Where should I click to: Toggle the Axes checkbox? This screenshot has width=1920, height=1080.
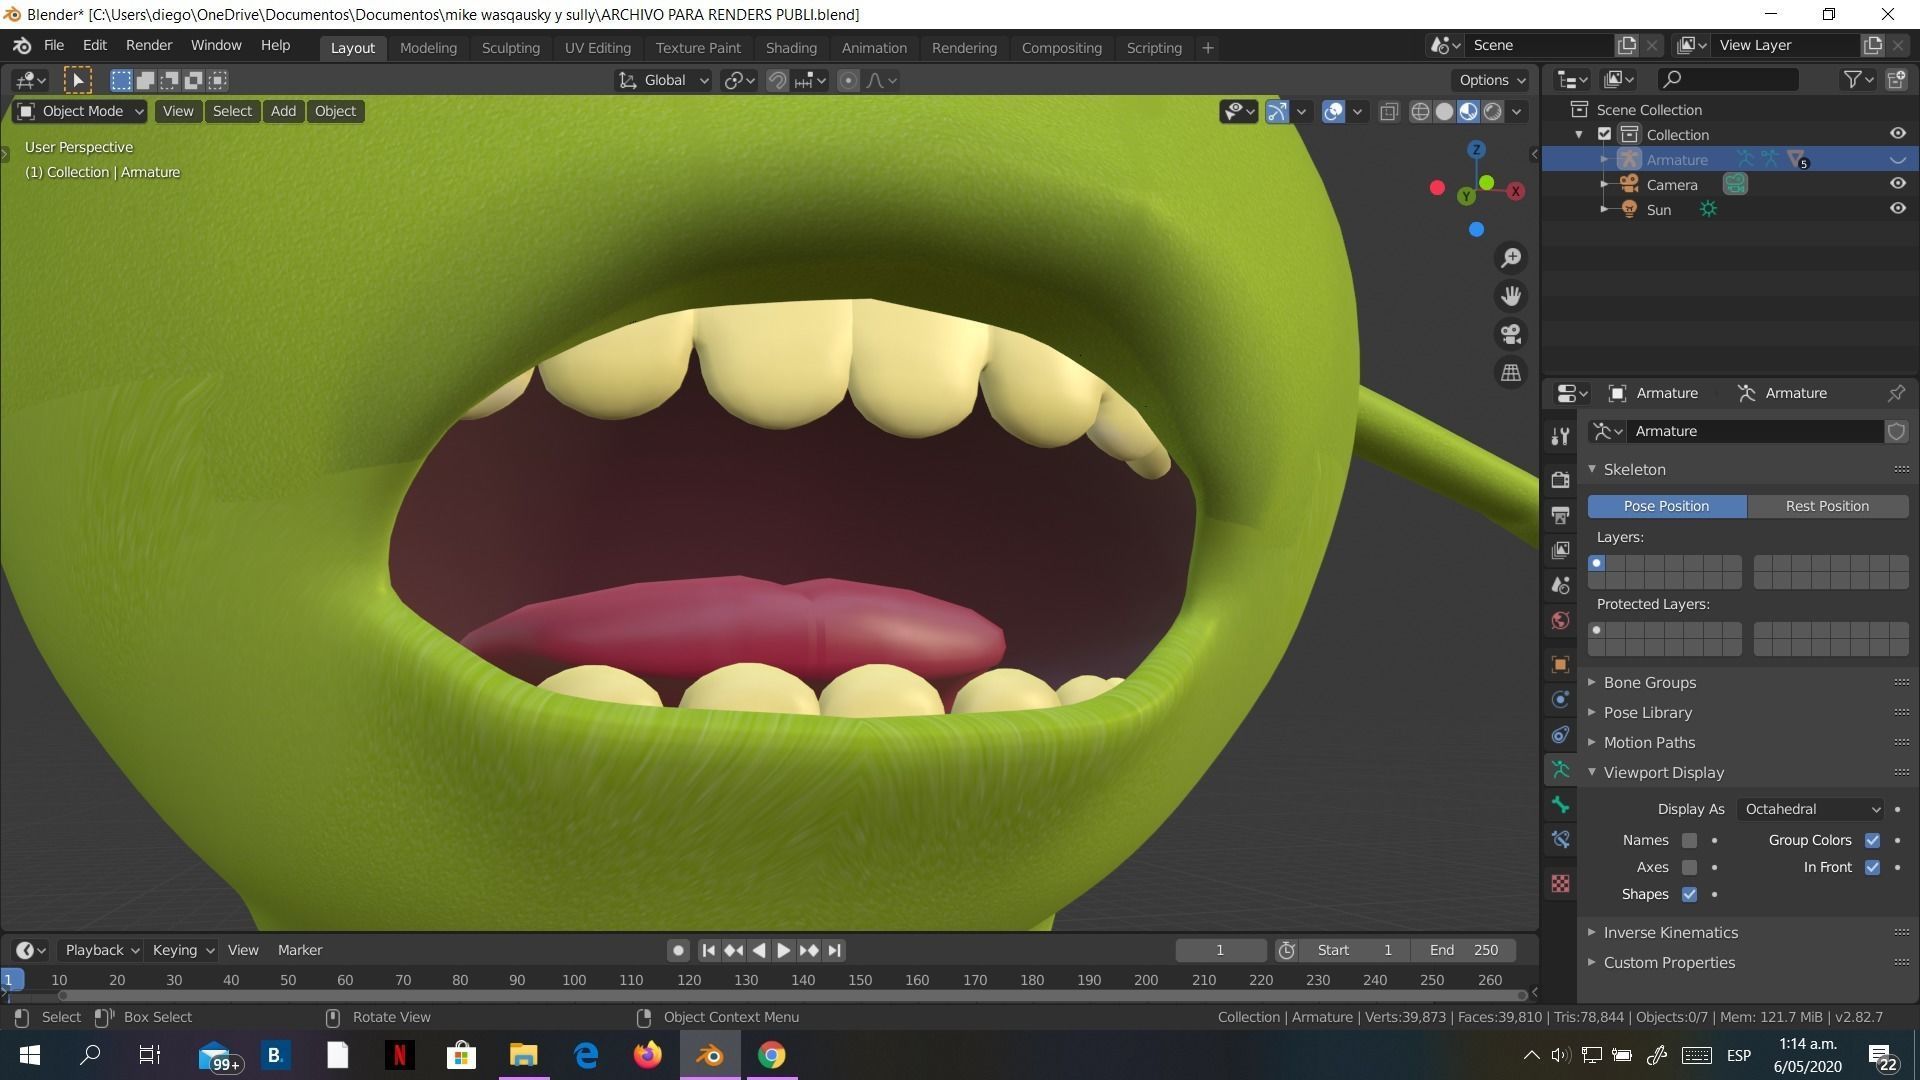click(x=1689, y=867)
